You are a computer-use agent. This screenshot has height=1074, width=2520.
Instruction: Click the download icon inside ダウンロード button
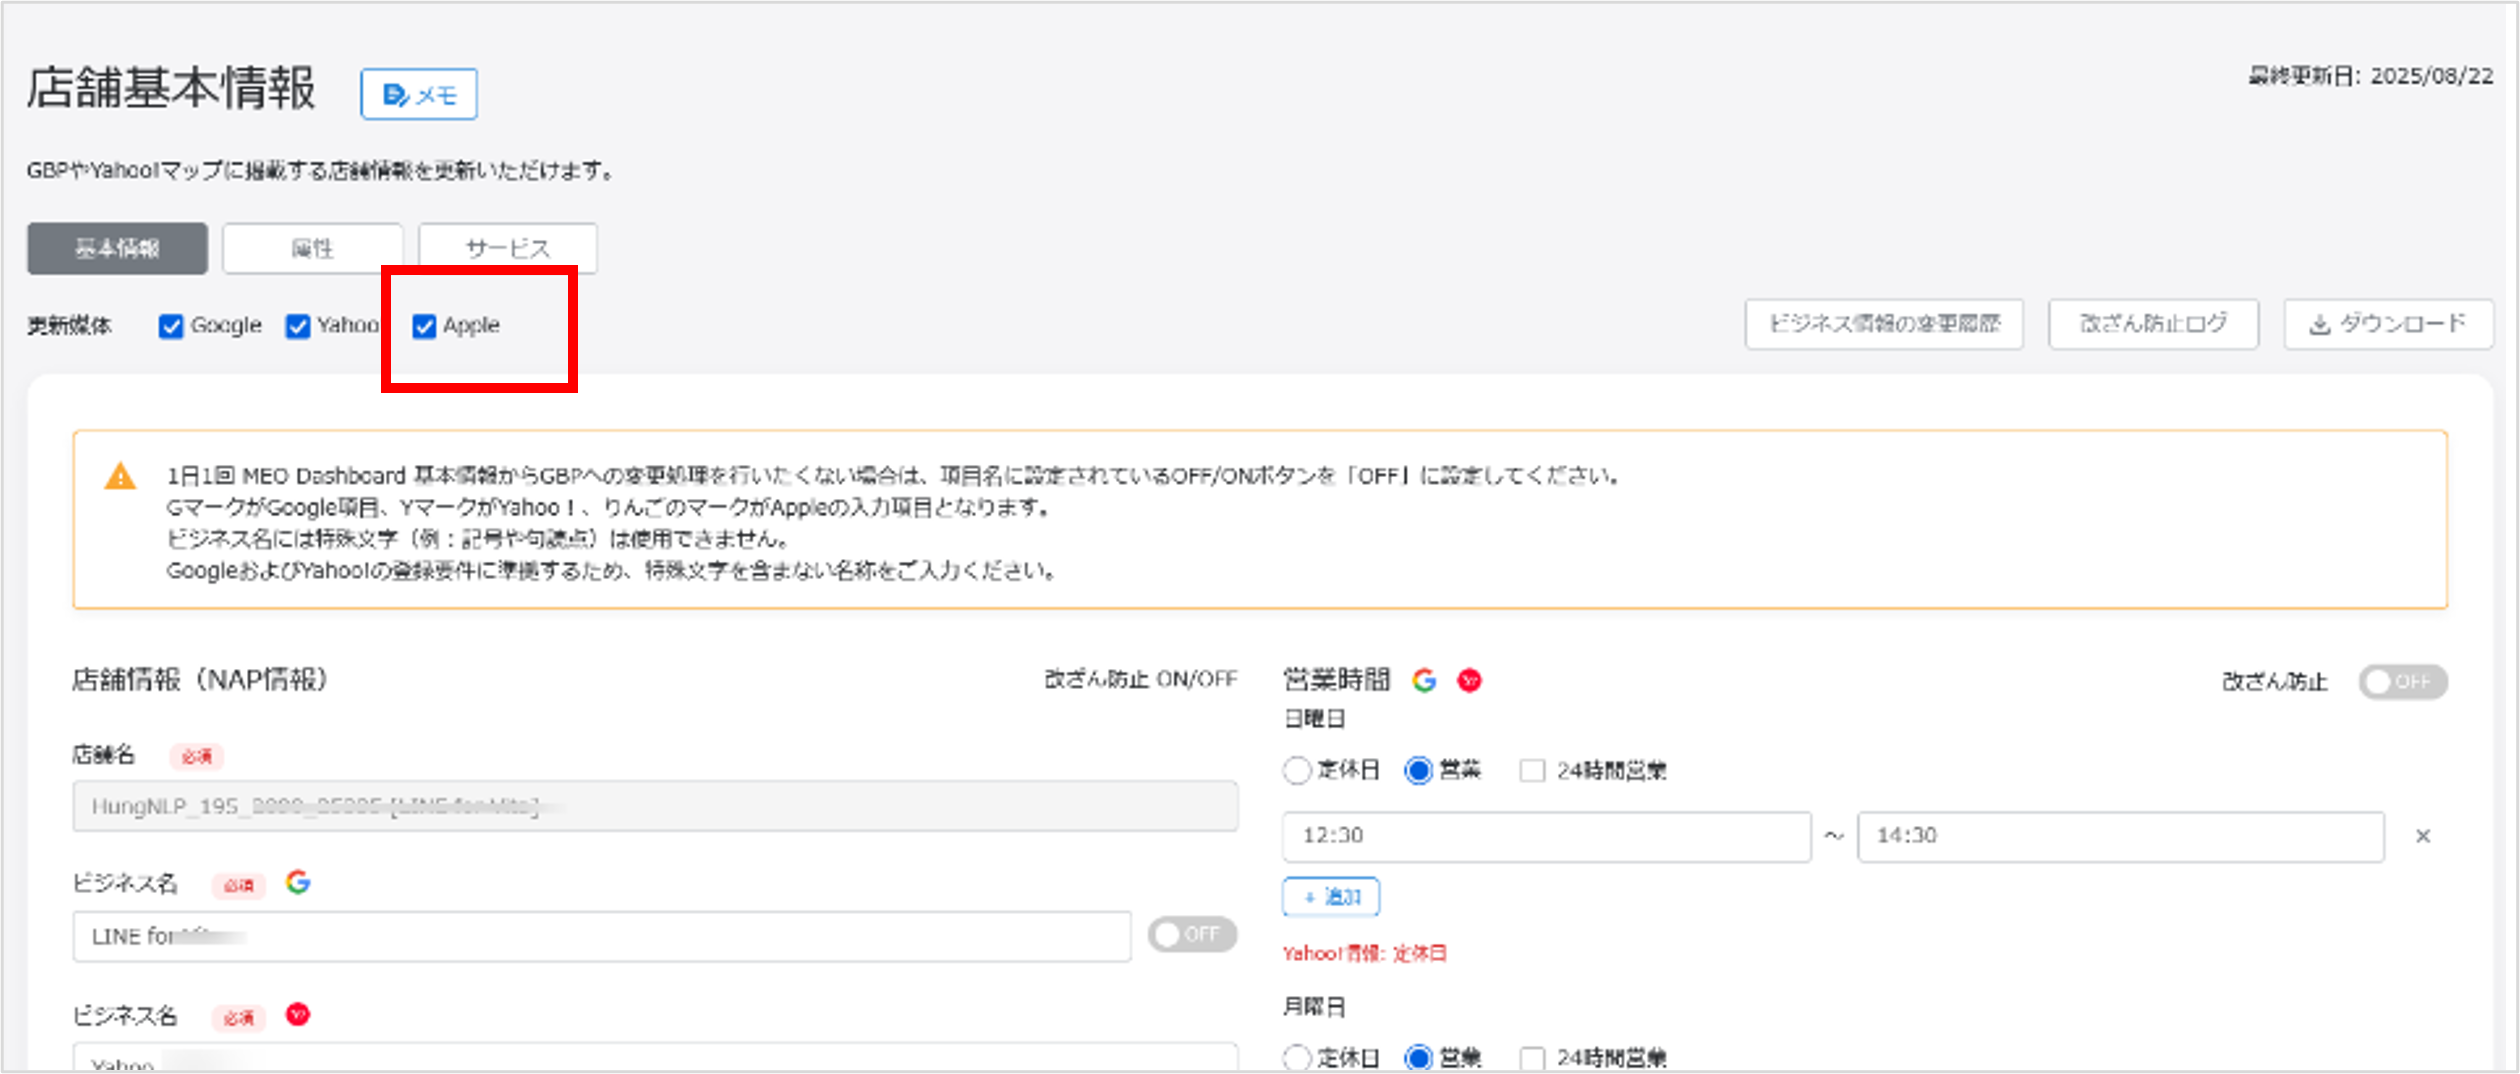(x=2318, y=323)
